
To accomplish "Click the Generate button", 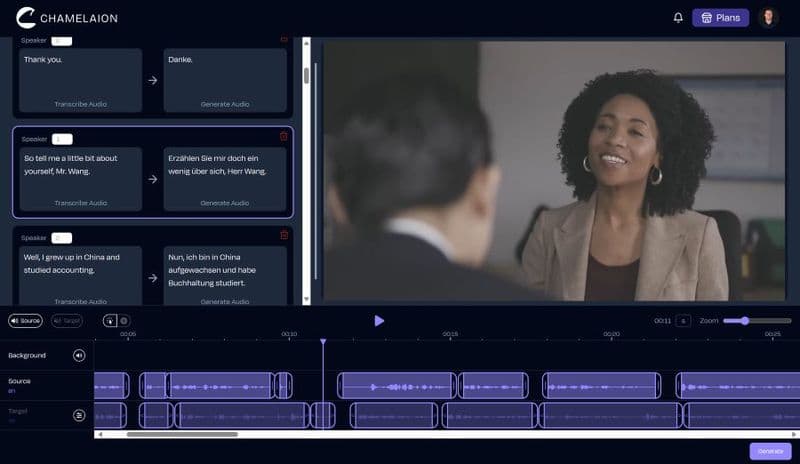I will [770, 451].
